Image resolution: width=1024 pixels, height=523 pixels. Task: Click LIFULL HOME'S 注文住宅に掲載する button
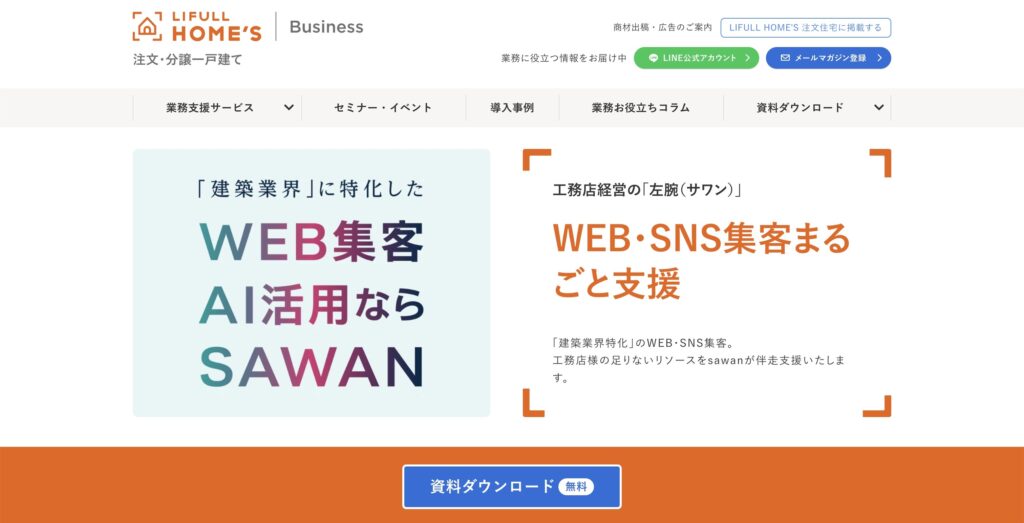pyautogui.click(x=806, y=27)
